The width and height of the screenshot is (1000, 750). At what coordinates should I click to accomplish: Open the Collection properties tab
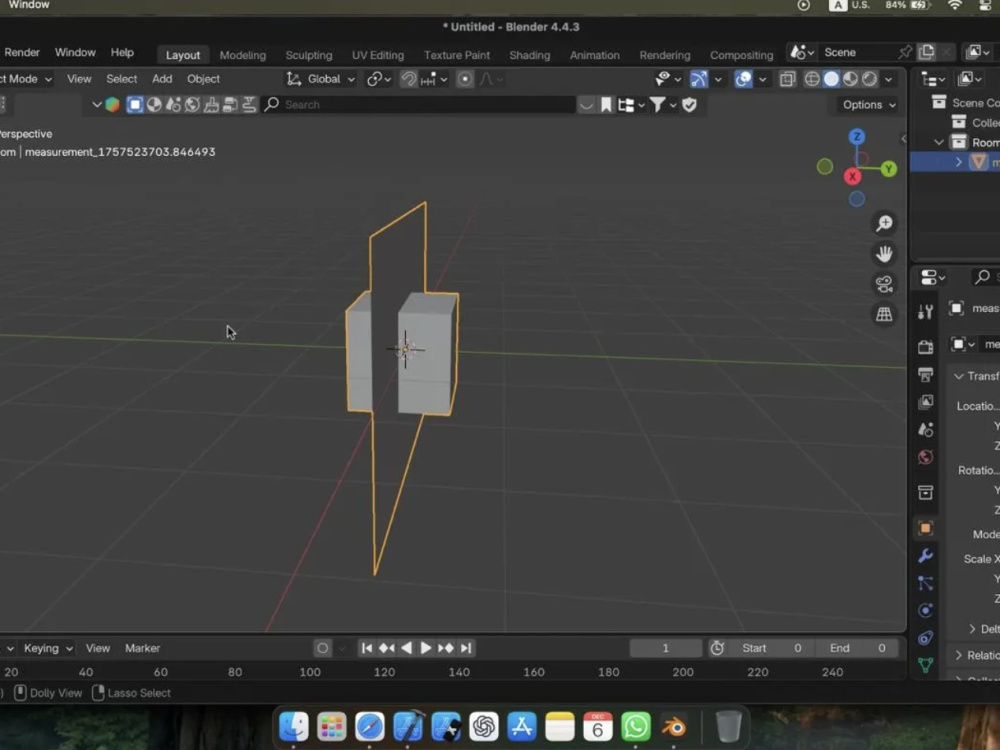coord(925,492)
